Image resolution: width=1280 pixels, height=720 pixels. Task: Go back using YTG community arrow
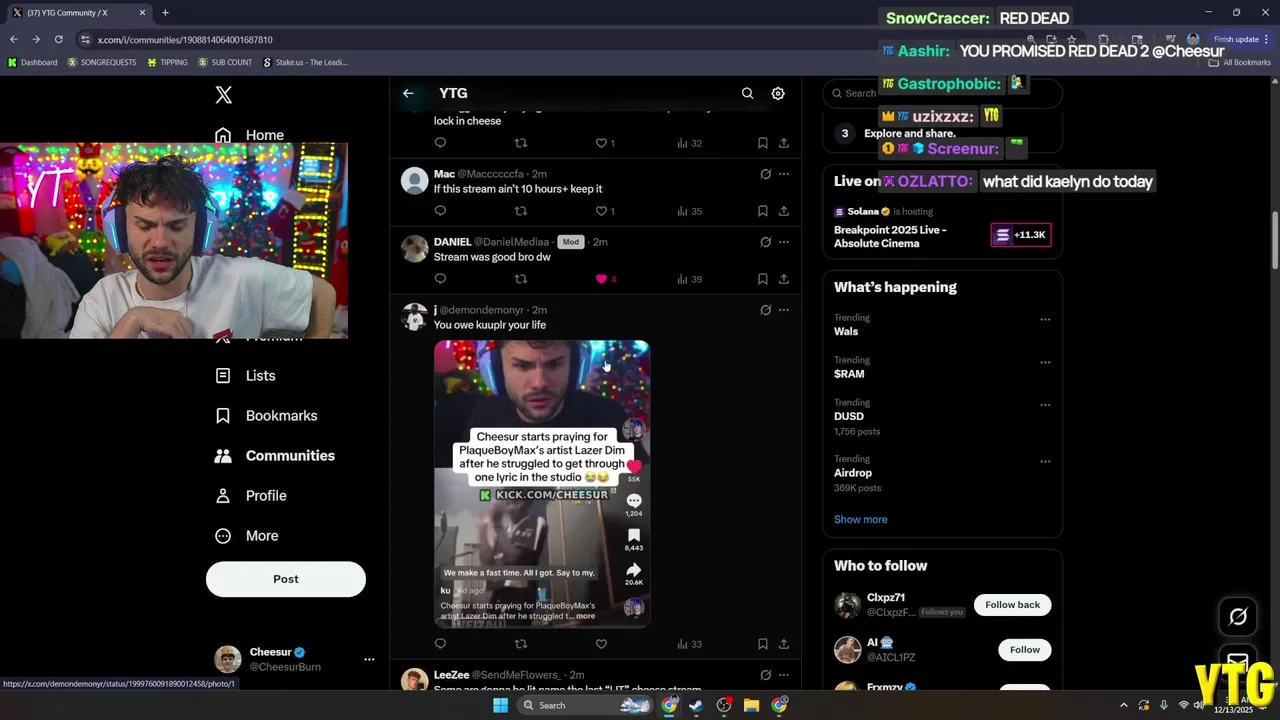[x=408, y=93]
